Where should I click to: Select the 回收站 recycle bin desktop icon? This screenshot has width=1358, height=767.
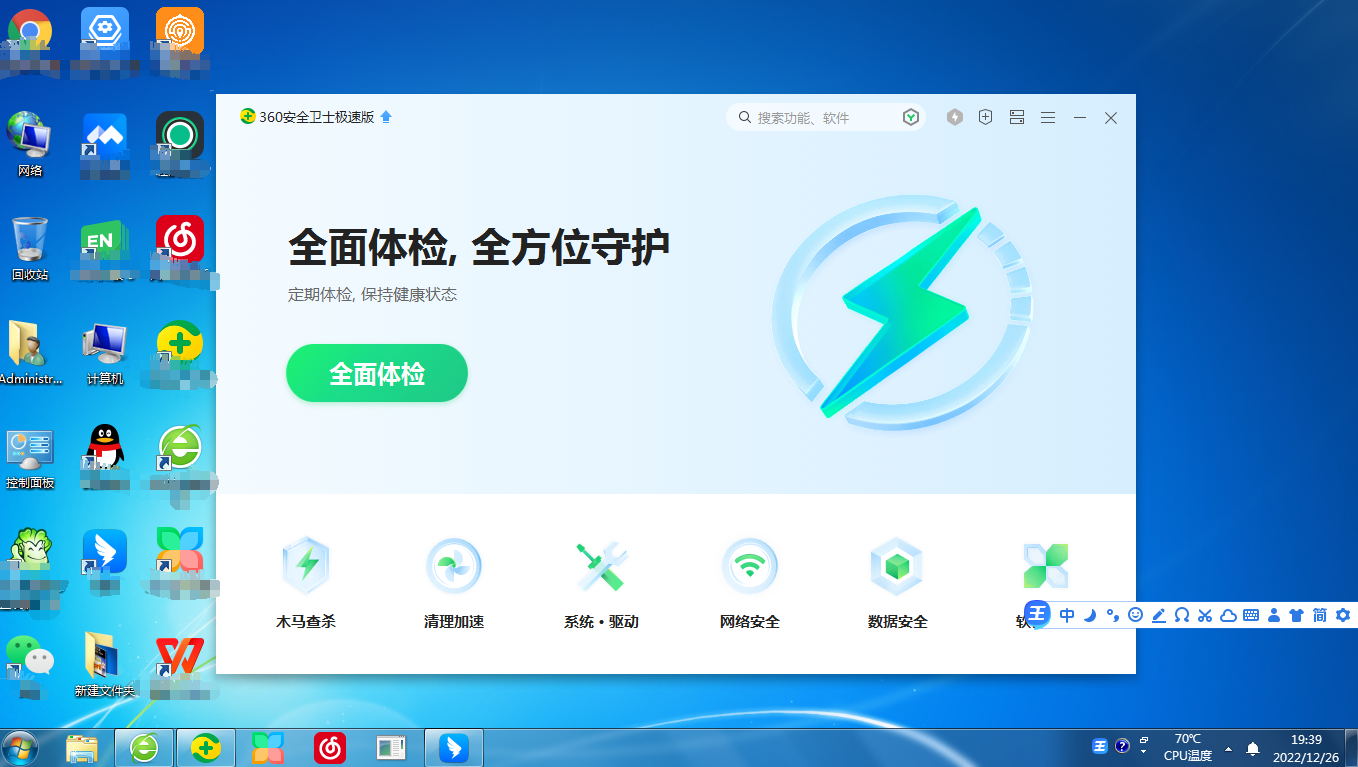coord(30,248)
